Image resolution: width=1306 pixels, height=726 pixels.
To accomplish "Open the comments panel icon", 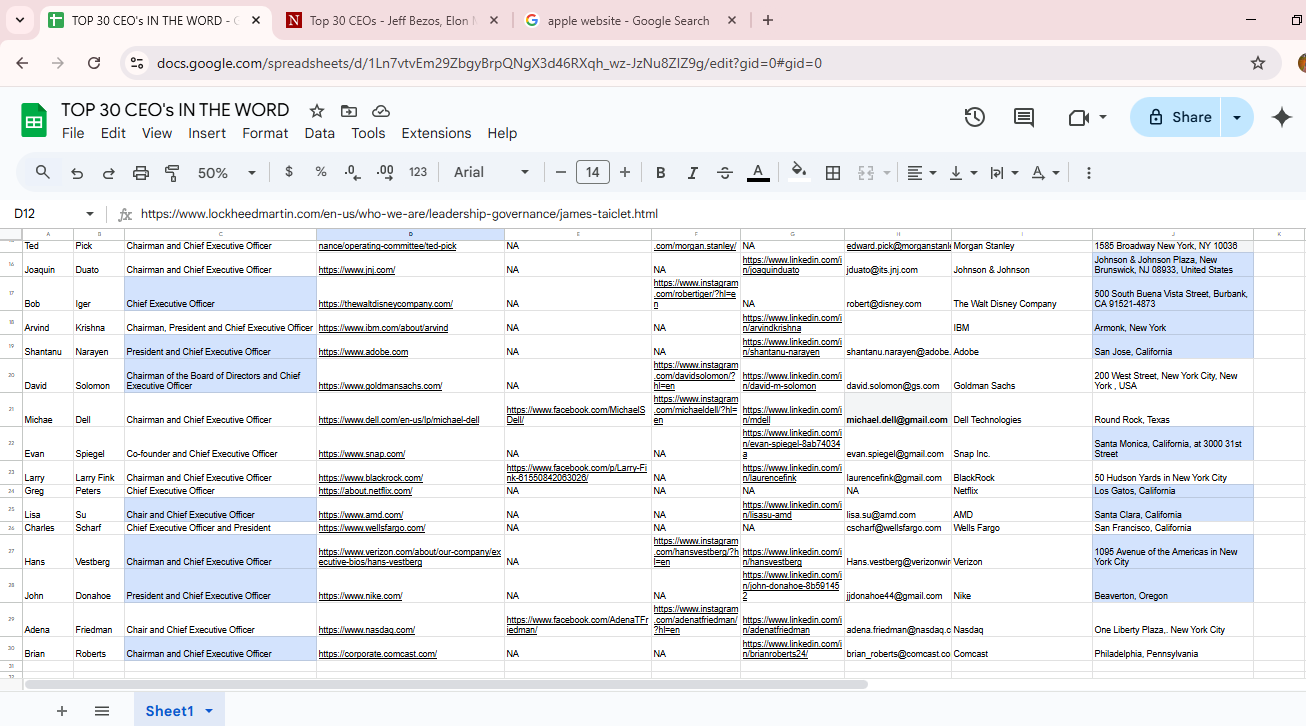I will tap(1024, 117).
